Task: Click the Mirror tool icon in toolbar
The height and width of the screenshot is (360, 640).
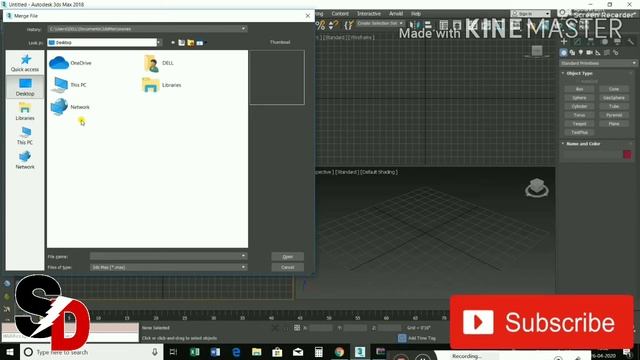Action: pos(415,25)
